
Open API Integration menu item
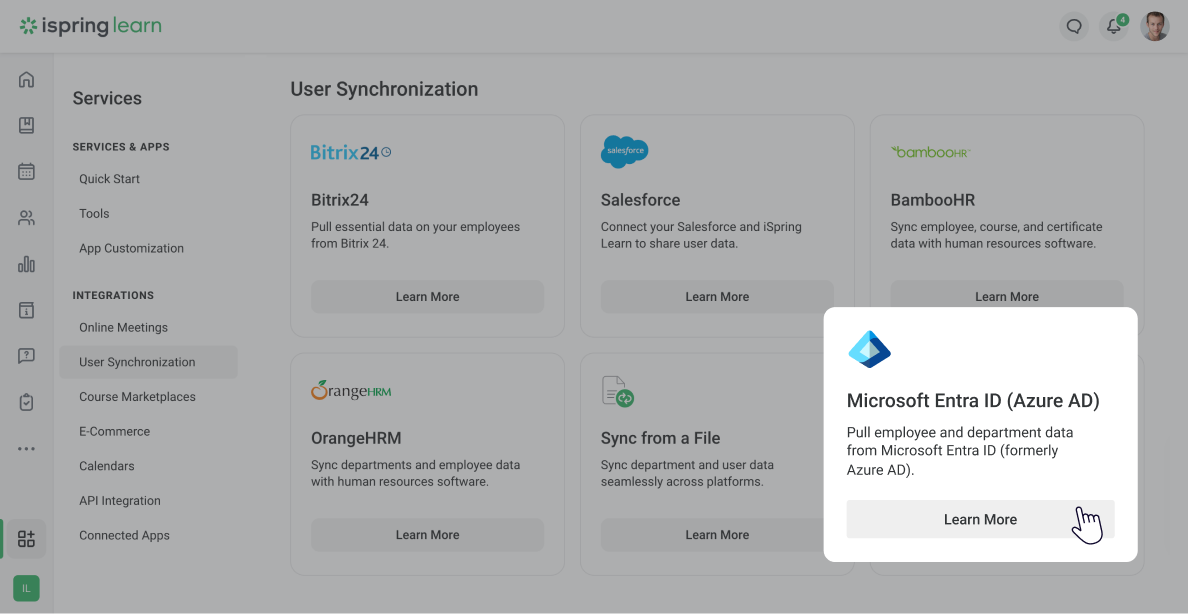point(120,501)
